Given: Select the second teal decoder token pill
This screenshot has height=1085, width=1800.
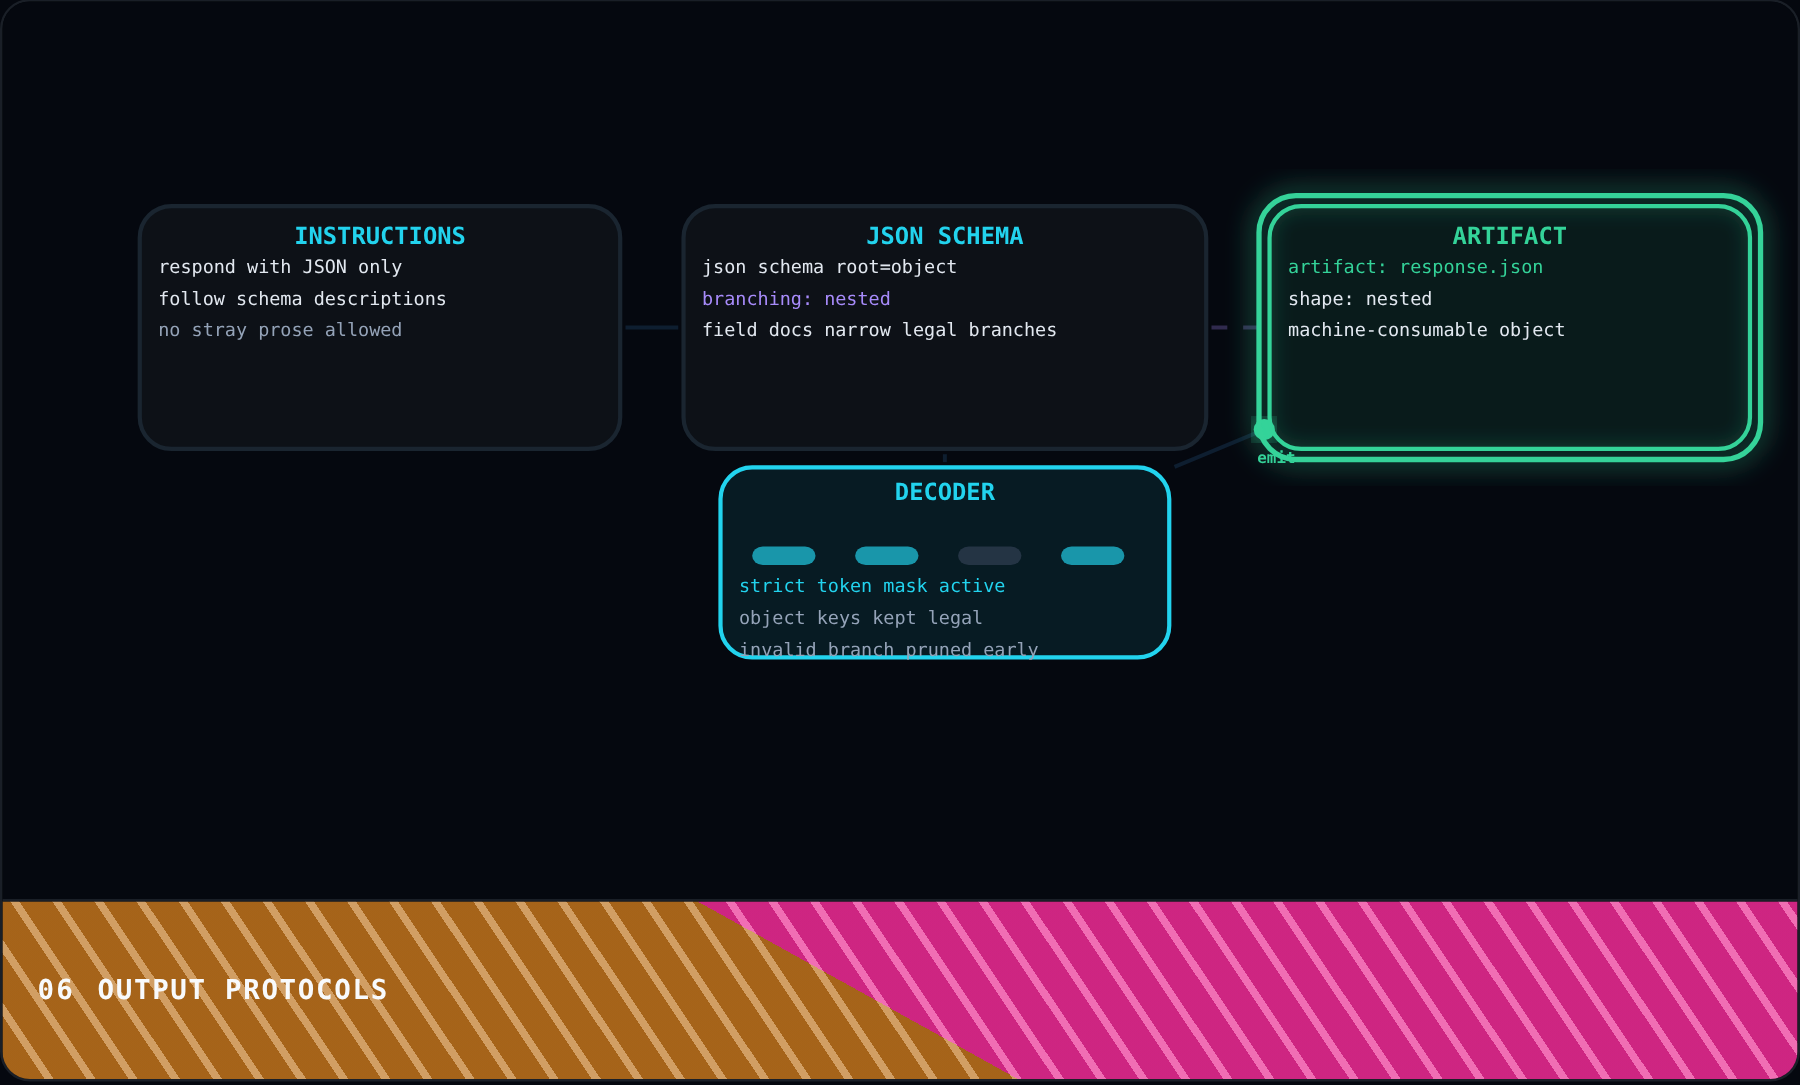Looking at the screenshot, I should click(886, 555).
